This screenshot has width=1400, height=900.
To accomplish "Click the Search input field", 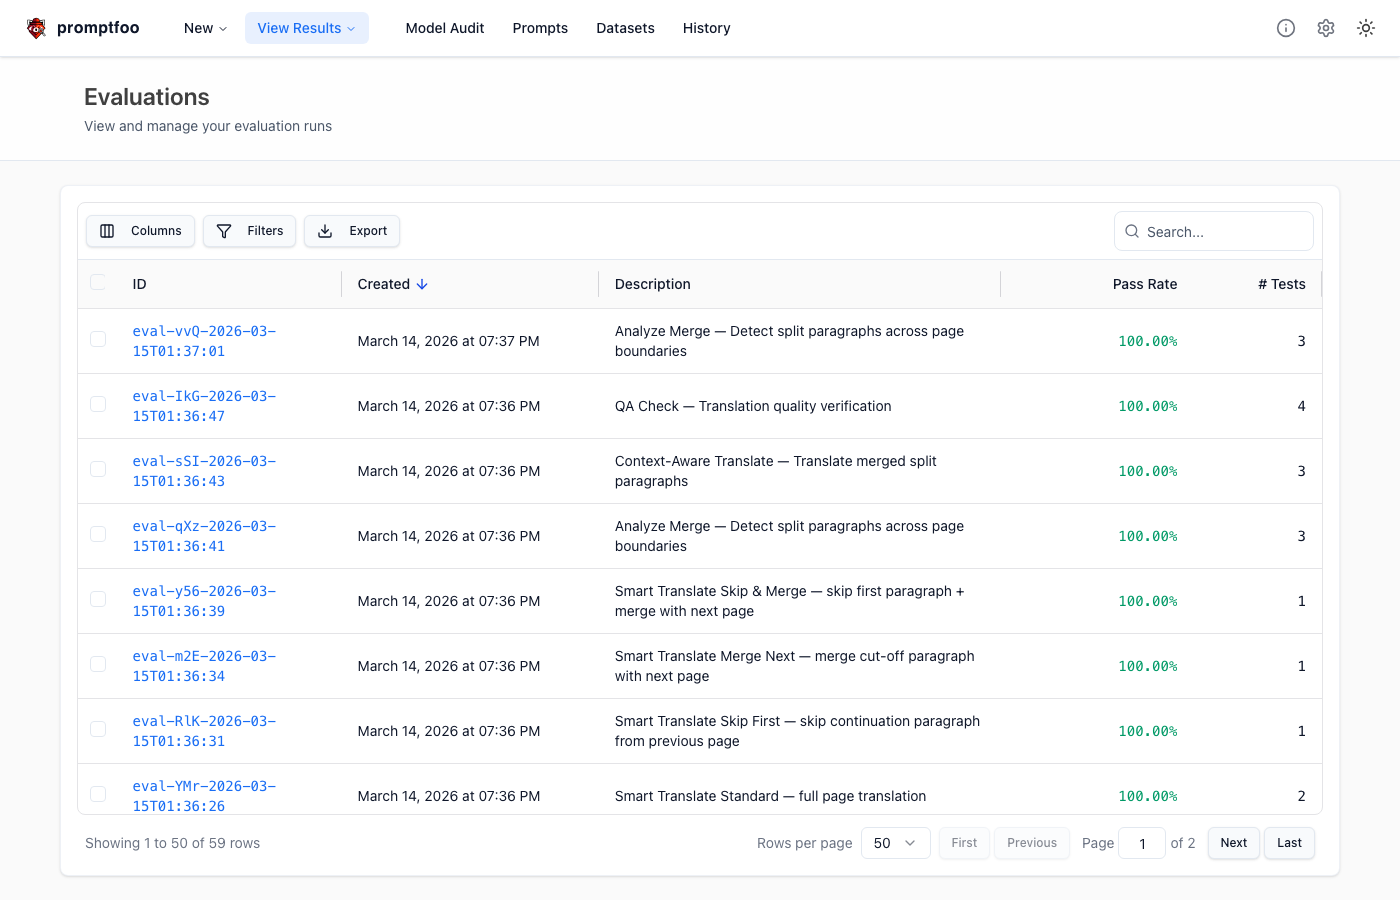I will coord(1220,231).
